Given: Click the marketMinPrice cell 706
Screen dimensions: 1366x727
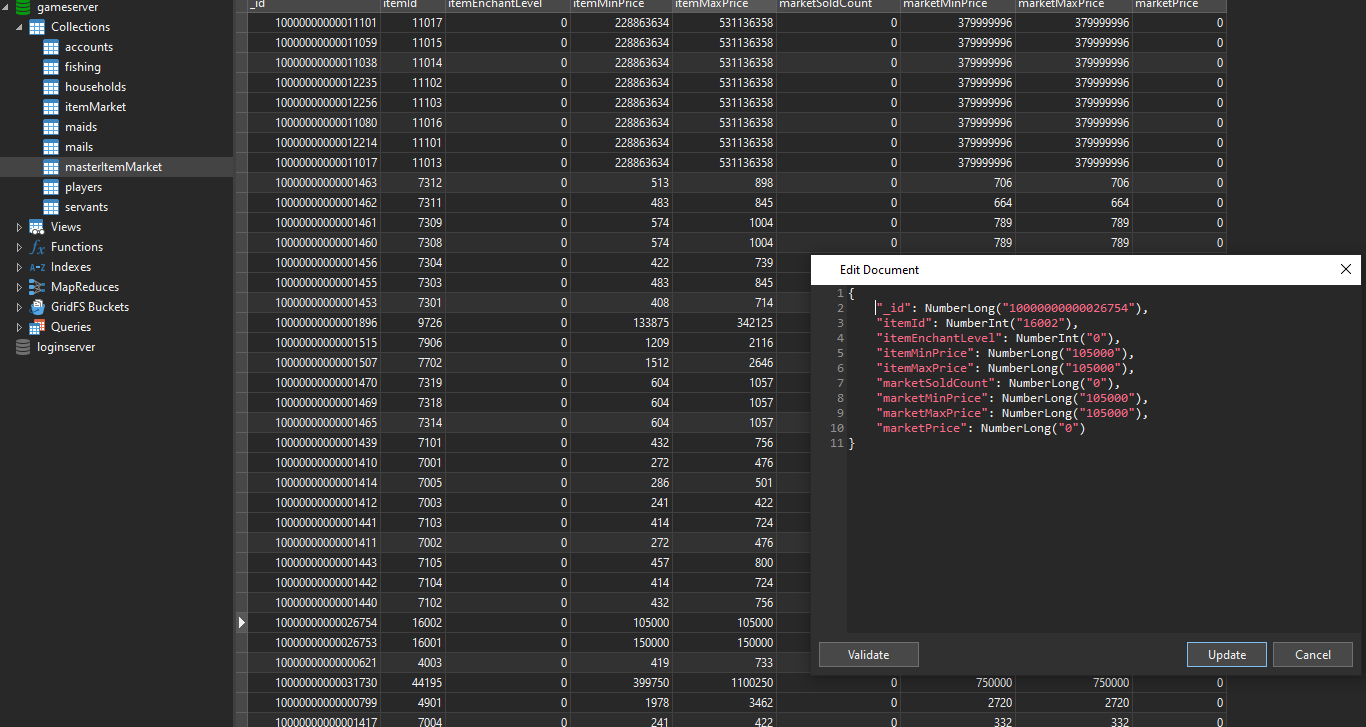Looking at the screenshot, I should (958, 183).
